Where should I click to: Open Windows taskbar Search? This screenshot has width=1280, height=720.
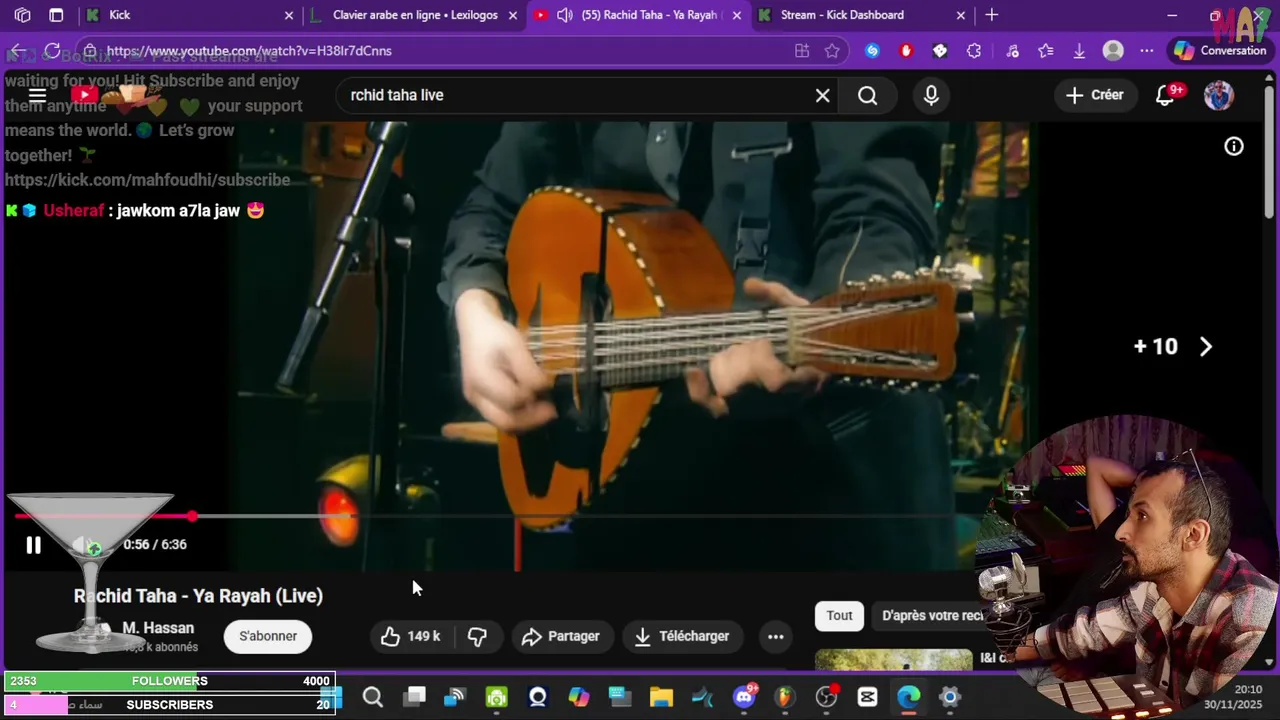pyautogui.click(x=372, y=697)
